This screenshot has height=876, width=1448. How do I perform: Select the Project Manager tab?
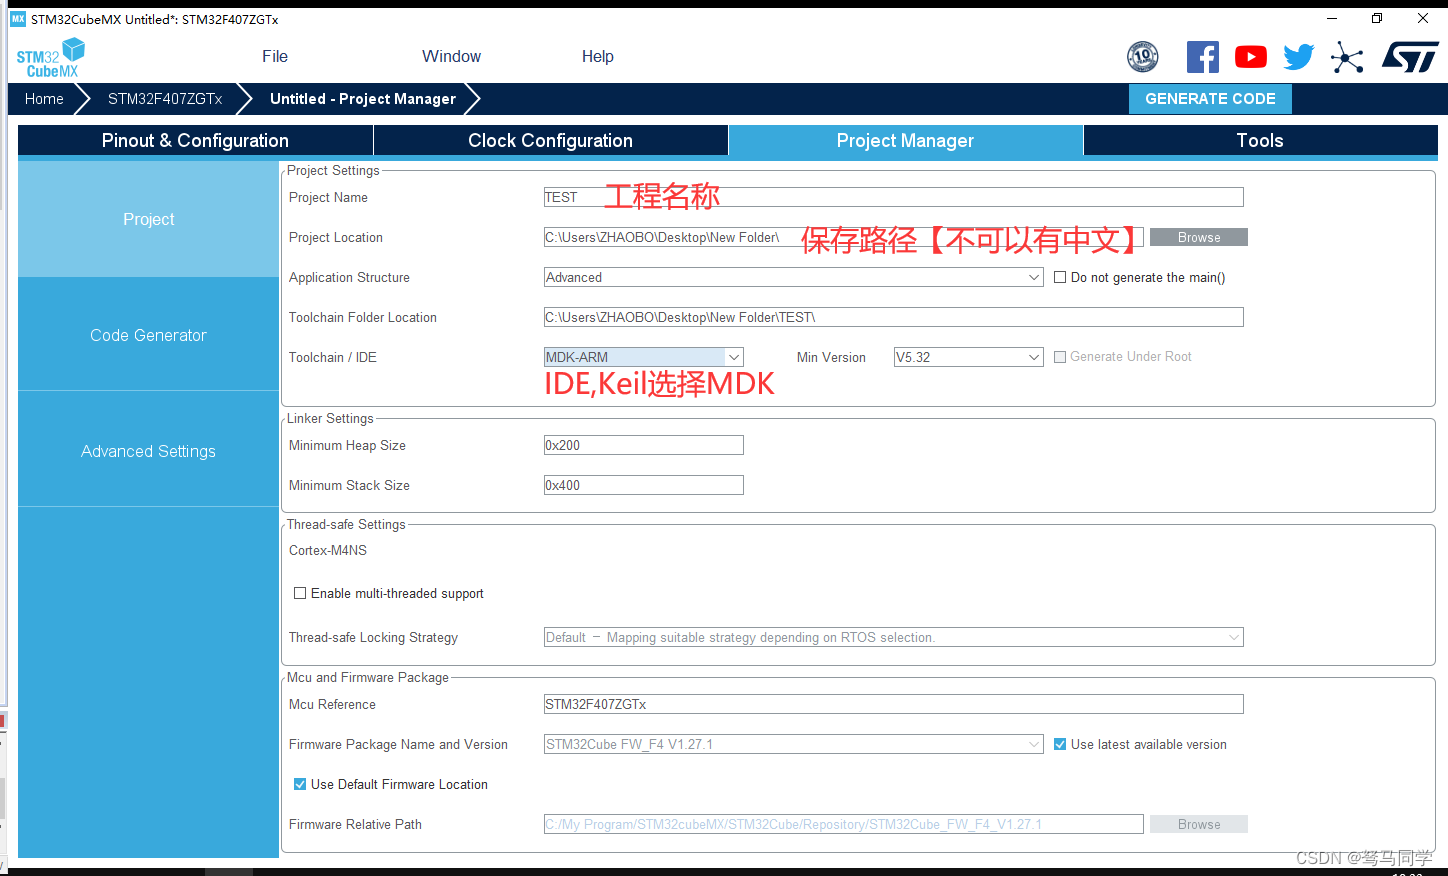pos(905,141)
